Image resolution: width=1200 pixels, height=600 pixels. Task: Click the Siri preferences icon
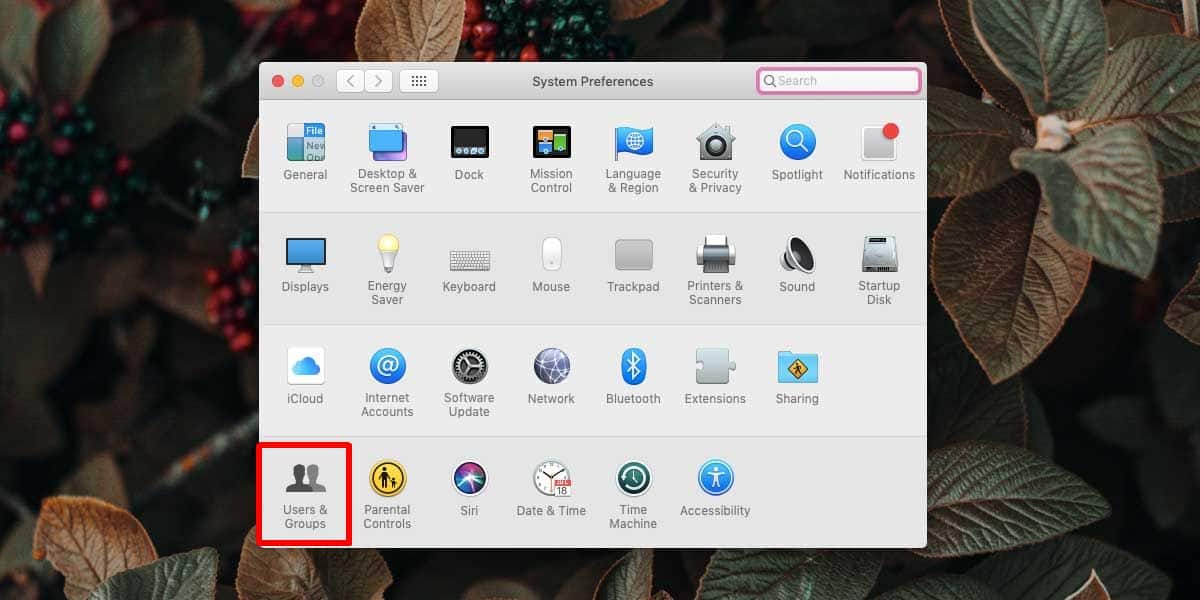(x=469, y=480)
